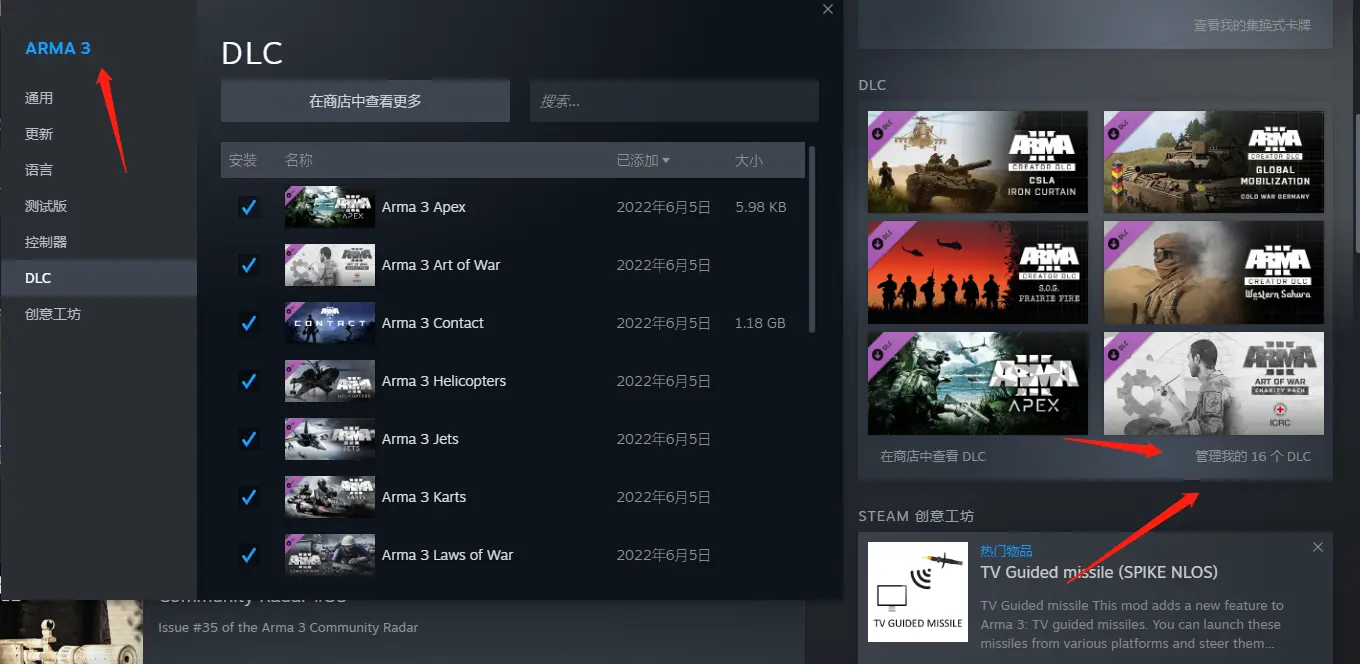Open 查看我的集换式卡牌 link in library
The height and width of the screenshot is (664, 1360).
point(1252,25)
